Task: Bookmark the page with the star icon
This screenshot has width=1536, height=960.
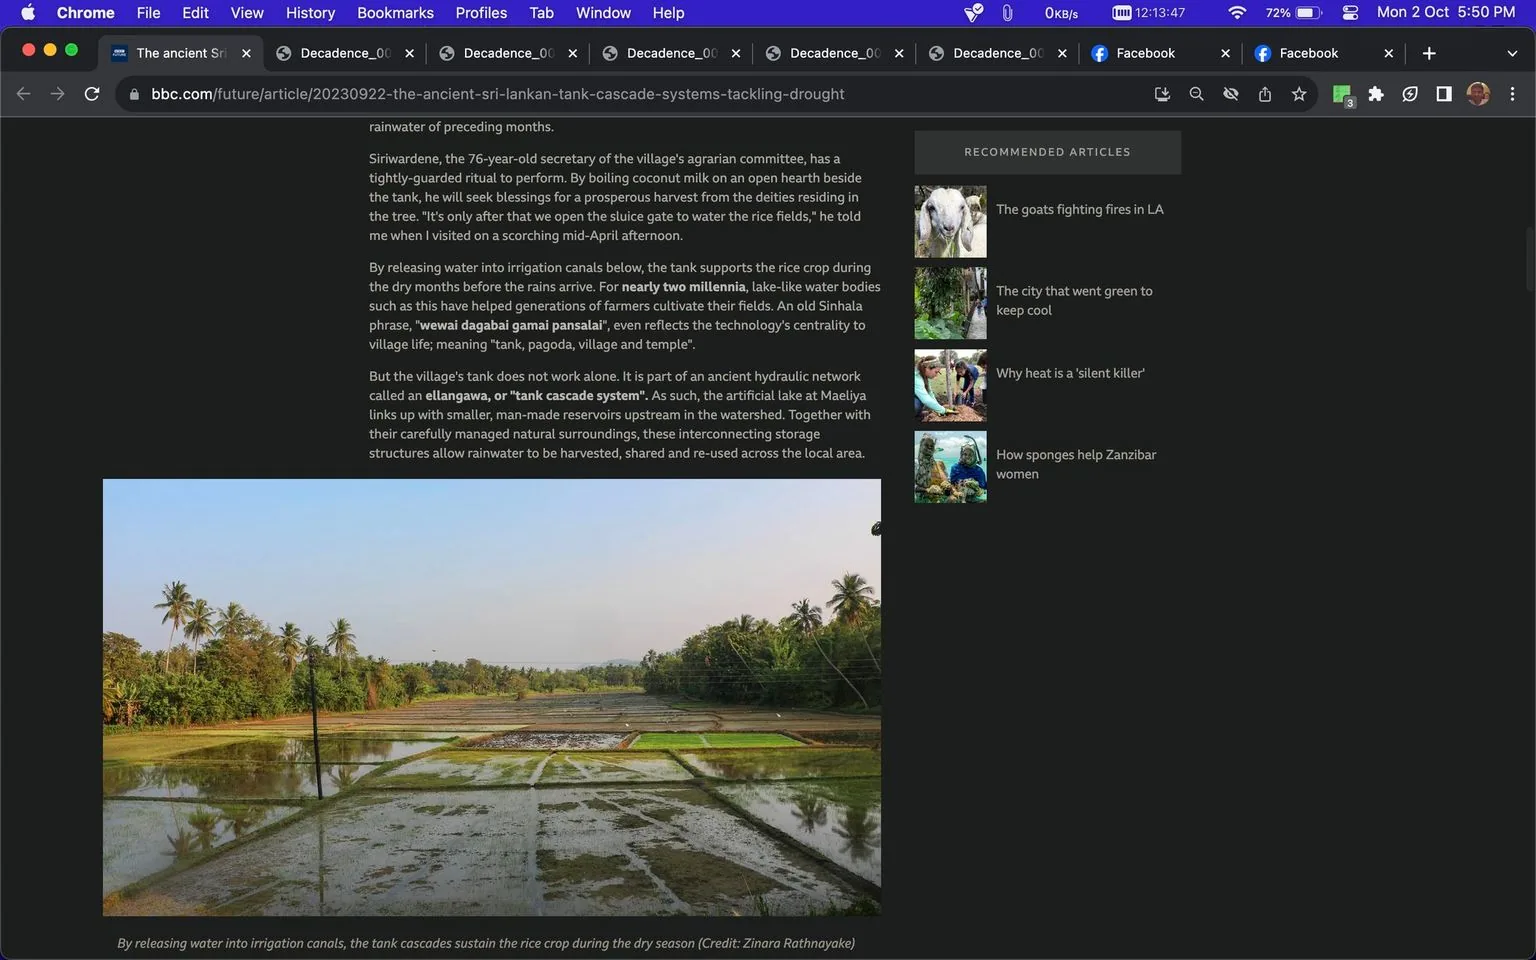Action: (x=1299, y=93)
